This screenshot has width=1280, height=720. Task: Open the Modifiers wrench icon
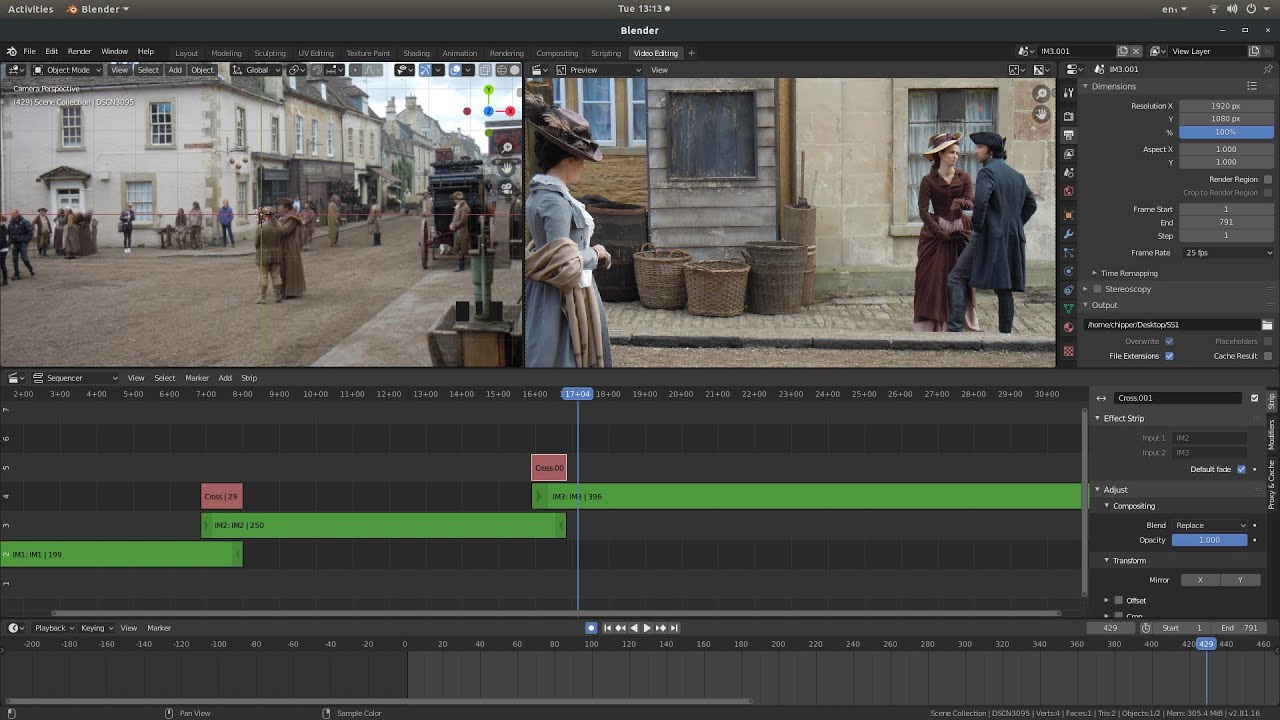coord(1069,234)
